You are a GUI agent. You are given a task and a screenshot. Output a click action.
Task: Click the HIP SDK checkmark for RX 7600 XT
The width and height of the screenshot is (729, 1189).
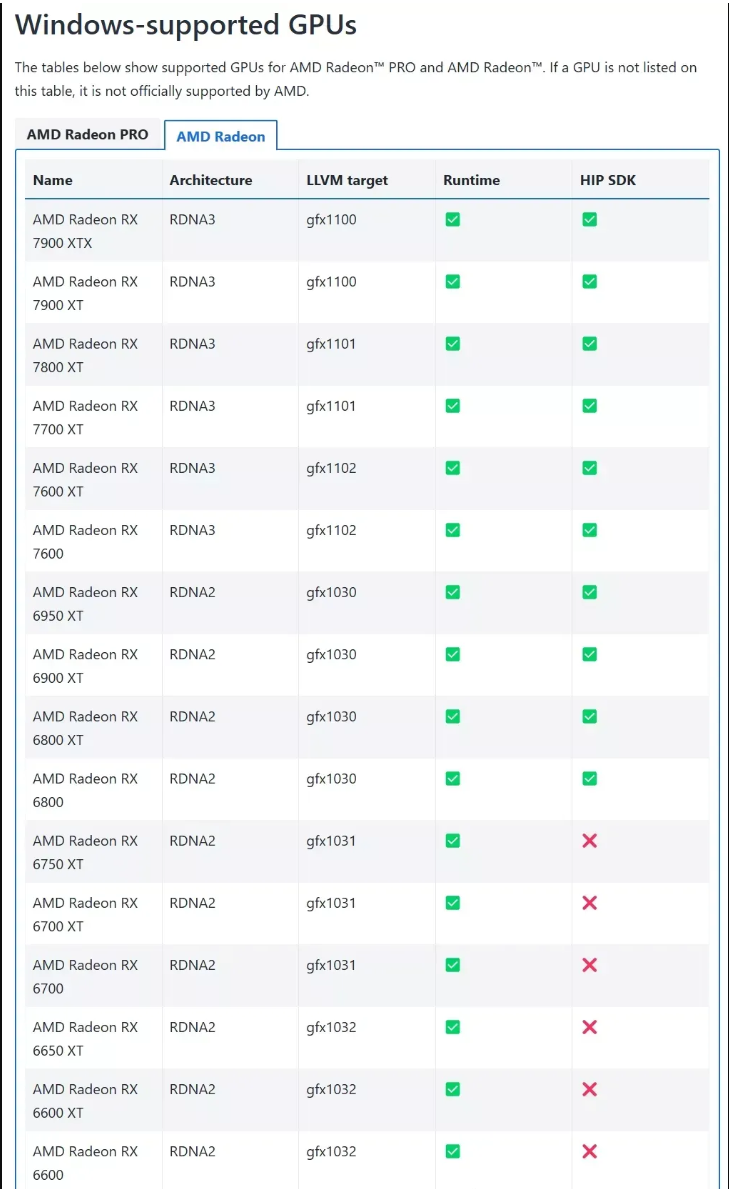pos(589,468)
